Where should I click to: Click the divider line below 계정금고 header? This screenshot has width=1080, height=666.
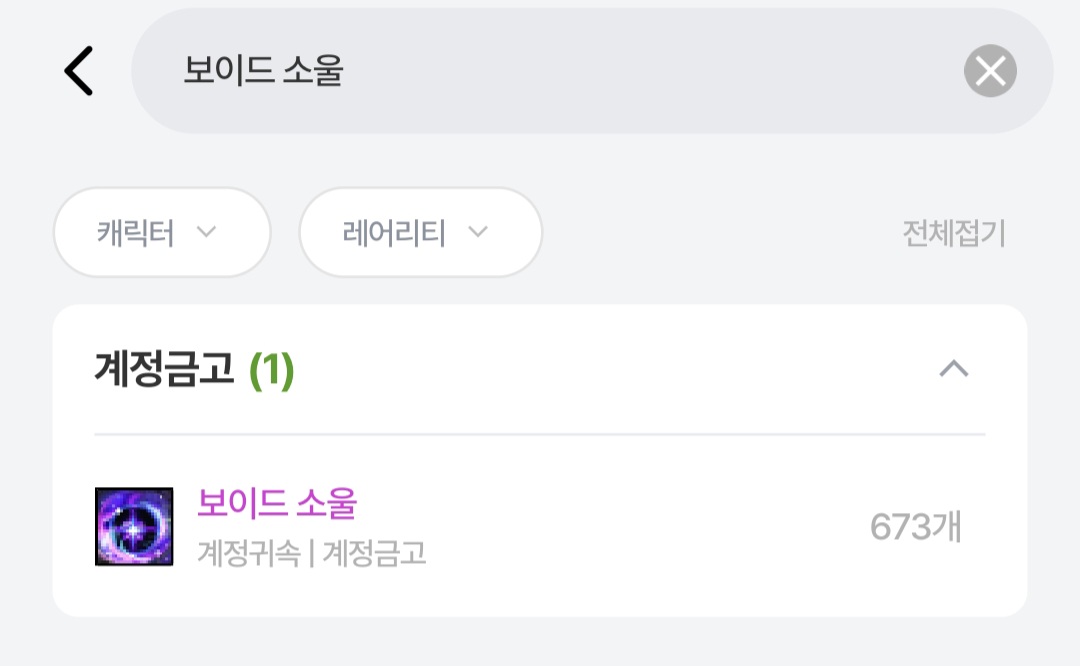(x=540, y=435)
